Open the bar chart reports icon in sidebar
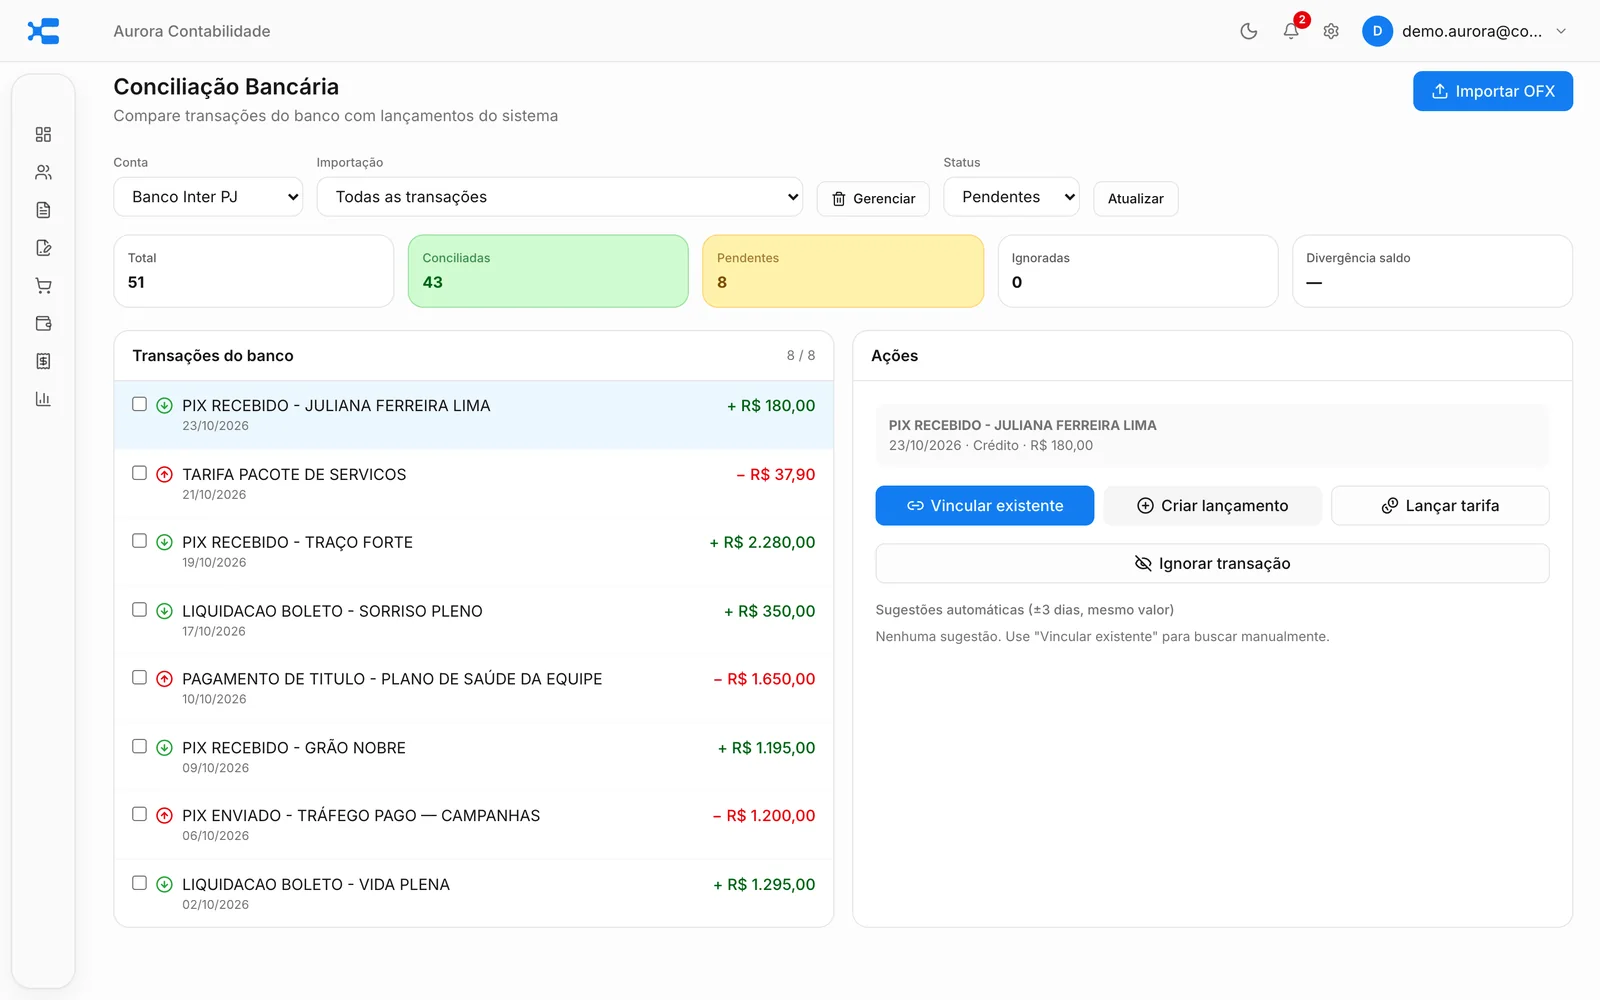The width and height of the screenshot is (1600, 1000). (43, 399)
